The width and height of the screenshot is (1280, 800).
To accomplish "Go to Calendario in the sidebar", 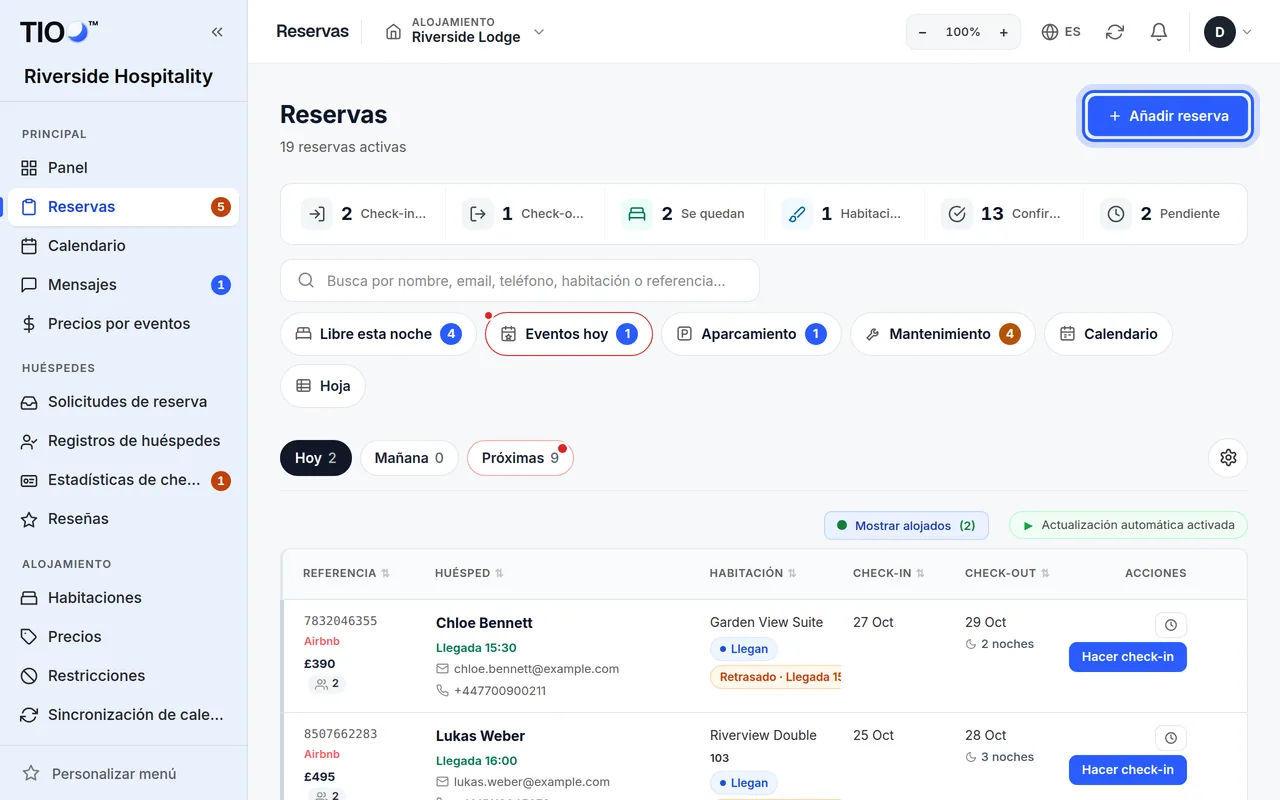I will 123,246.
